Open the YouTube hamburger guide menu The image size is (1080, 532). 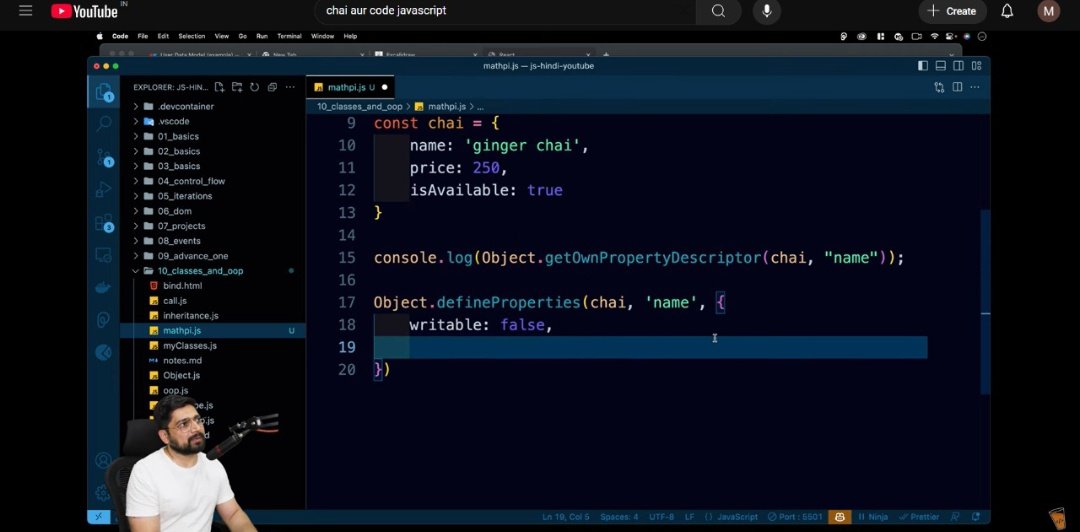pyautogui.click(x=25, y=11)
